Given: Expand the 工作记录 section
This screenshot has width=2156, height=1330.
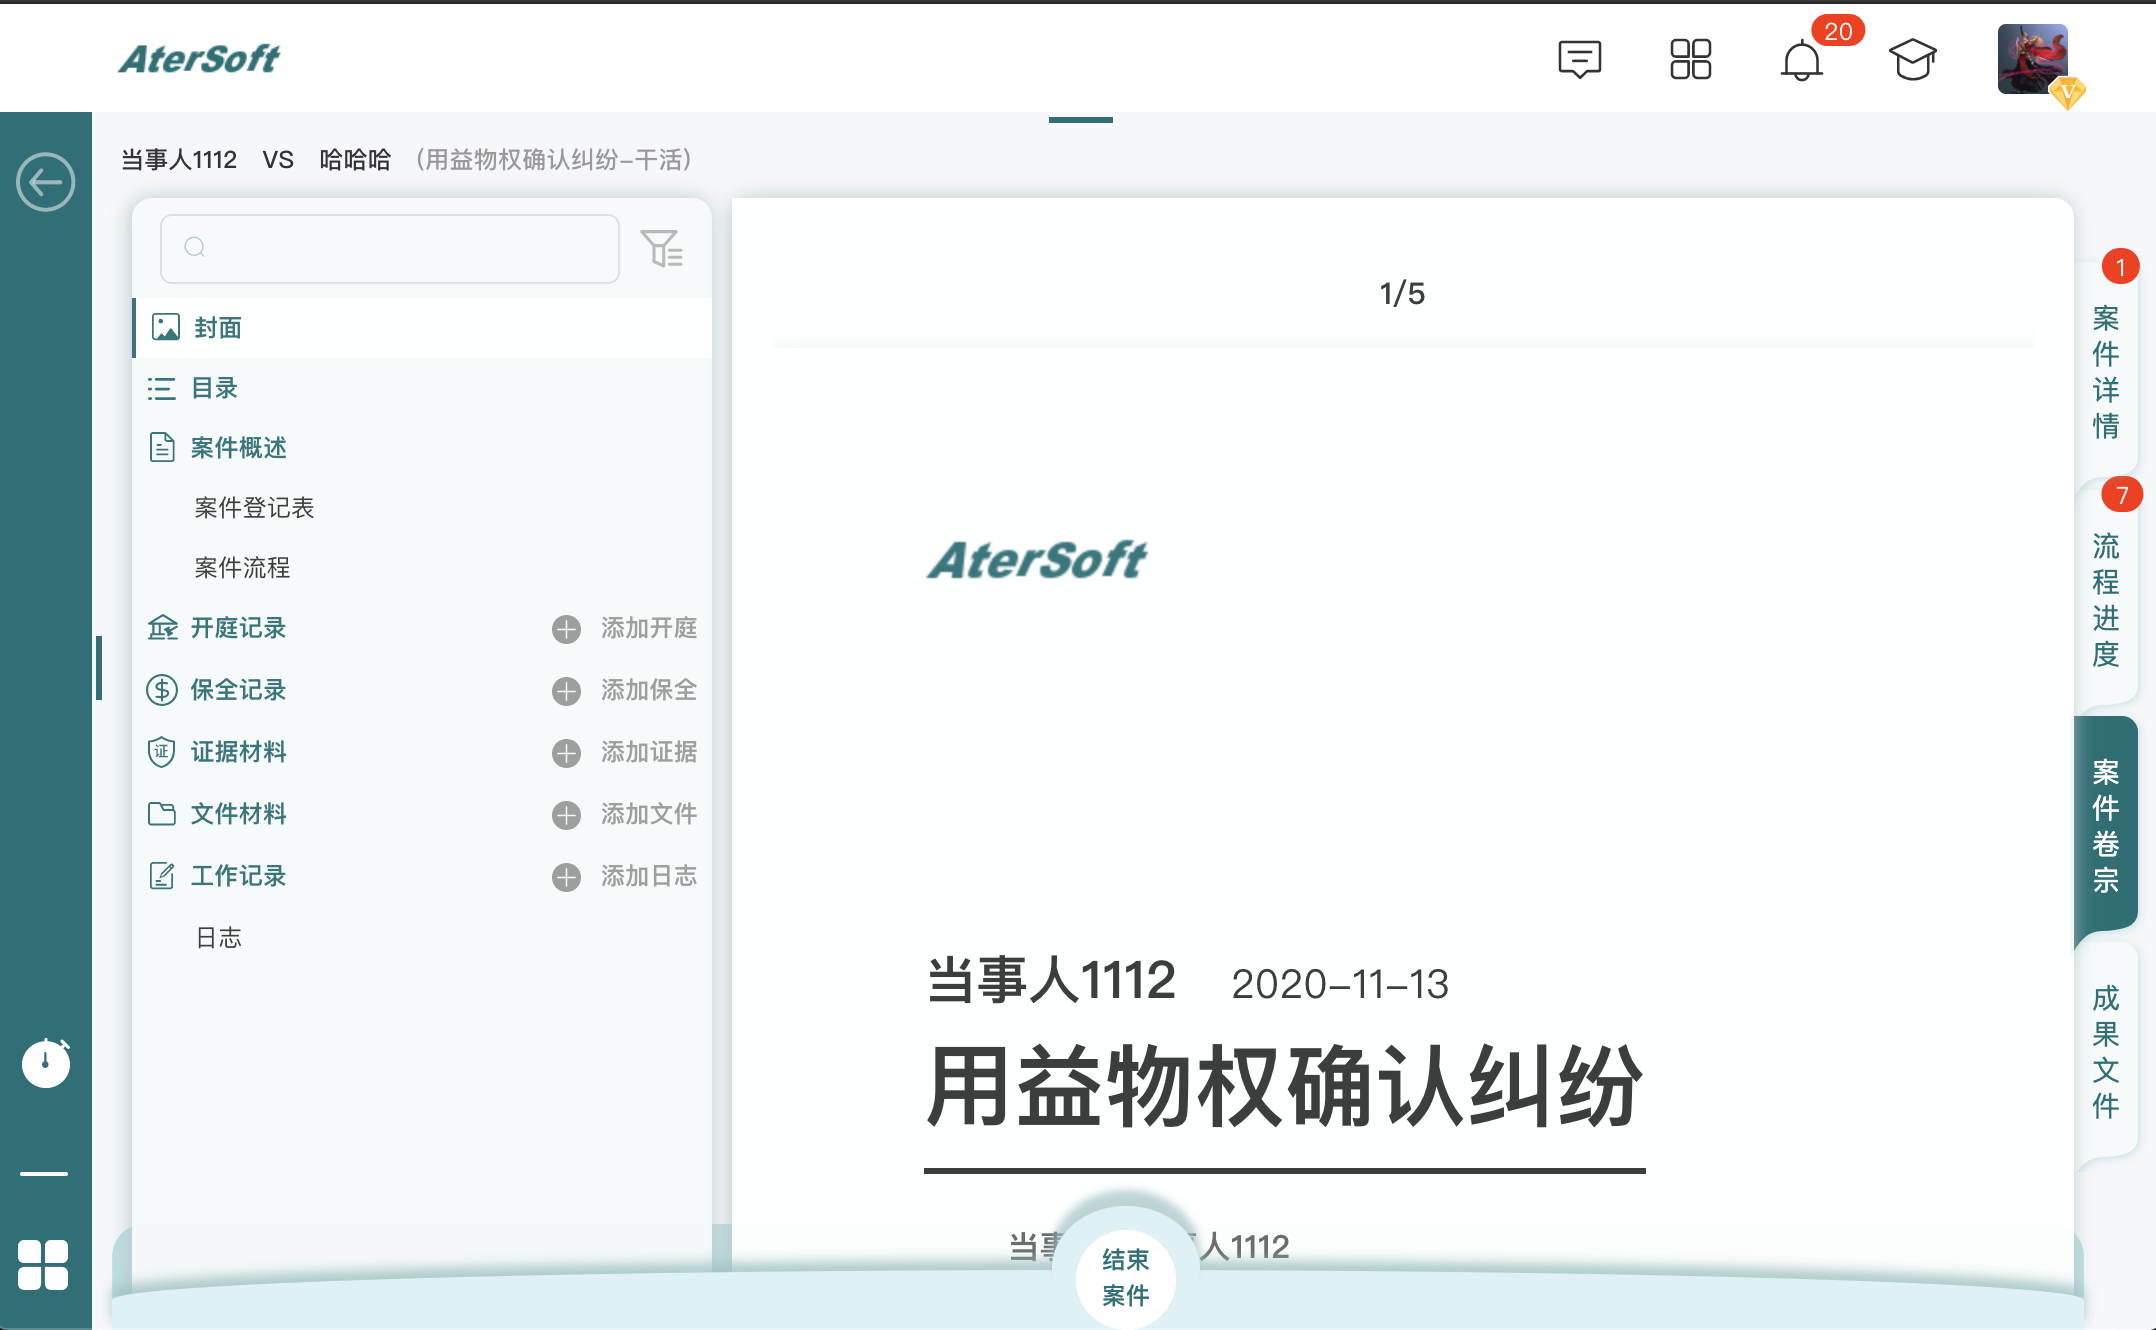Looking at the screenshot, I should pos(238,876).
